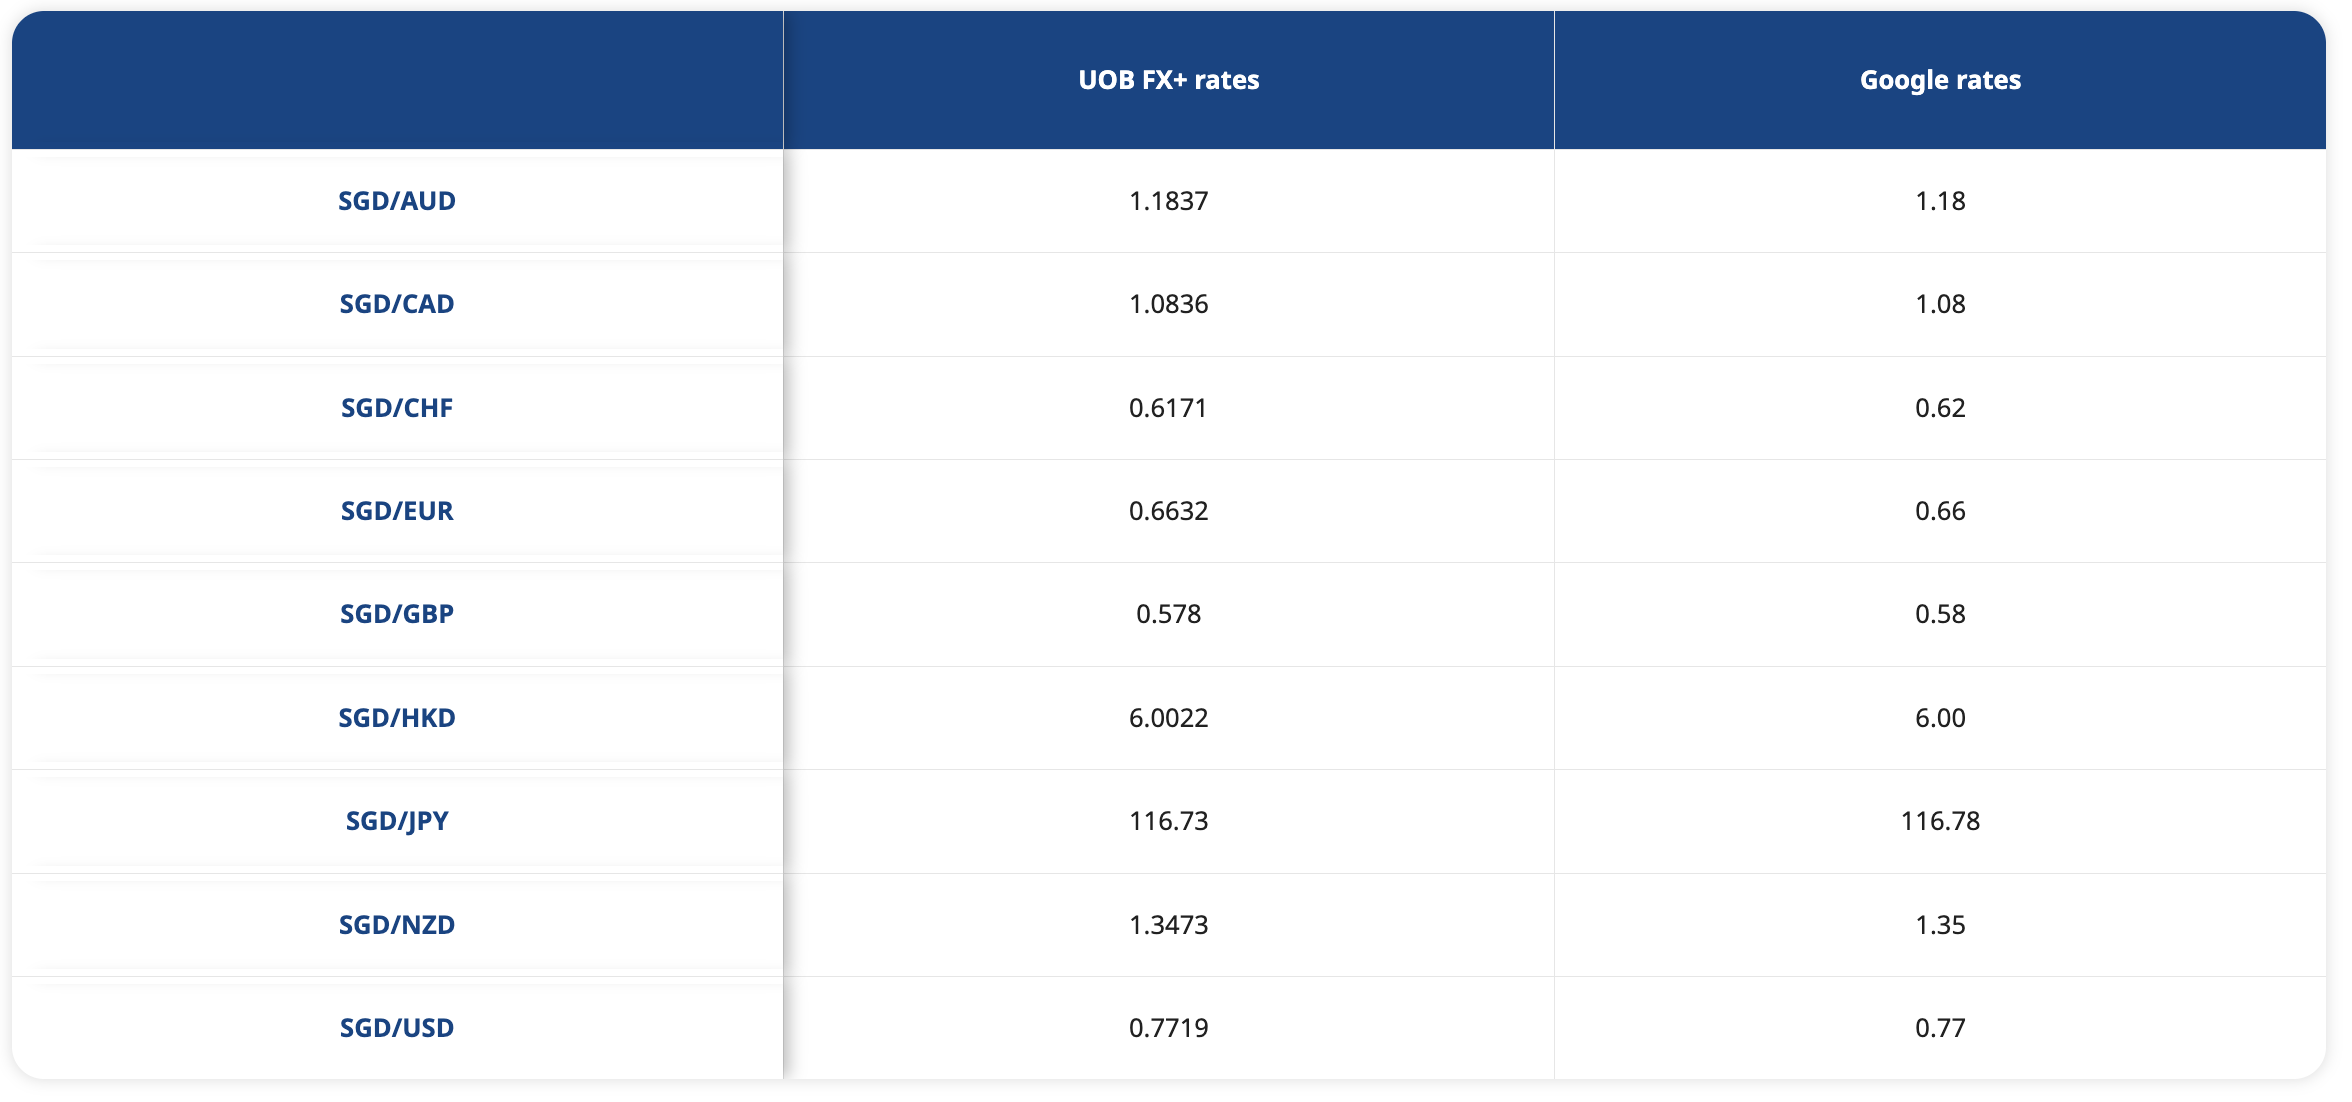The image size is (2352, 1102).
Task: Select the SGD/CHF row label
Action: pos(397,408)
